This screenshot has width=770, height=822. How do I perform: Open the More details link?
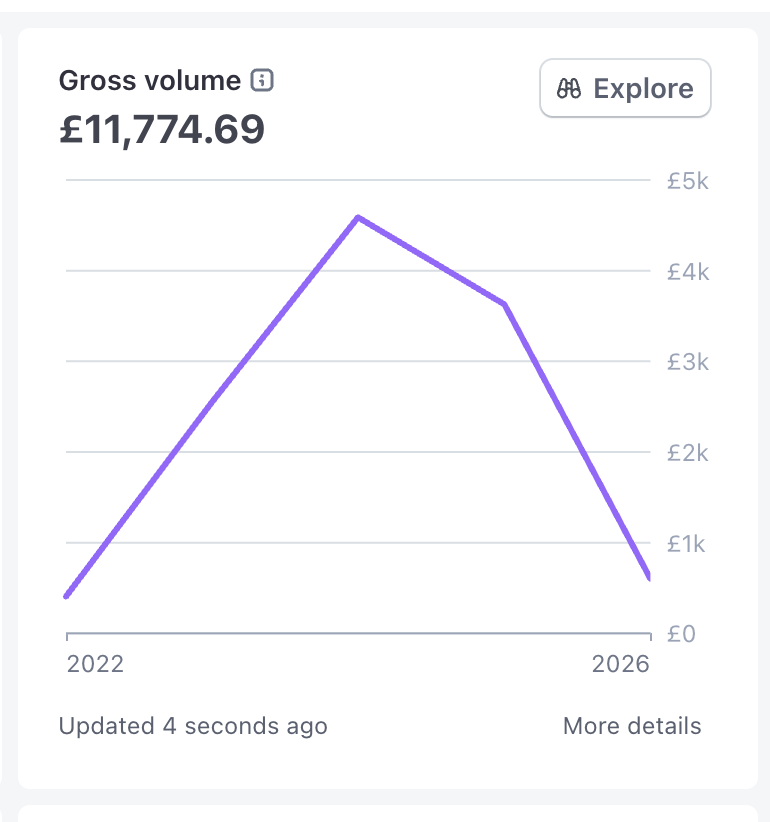click(x=632, y=726)
